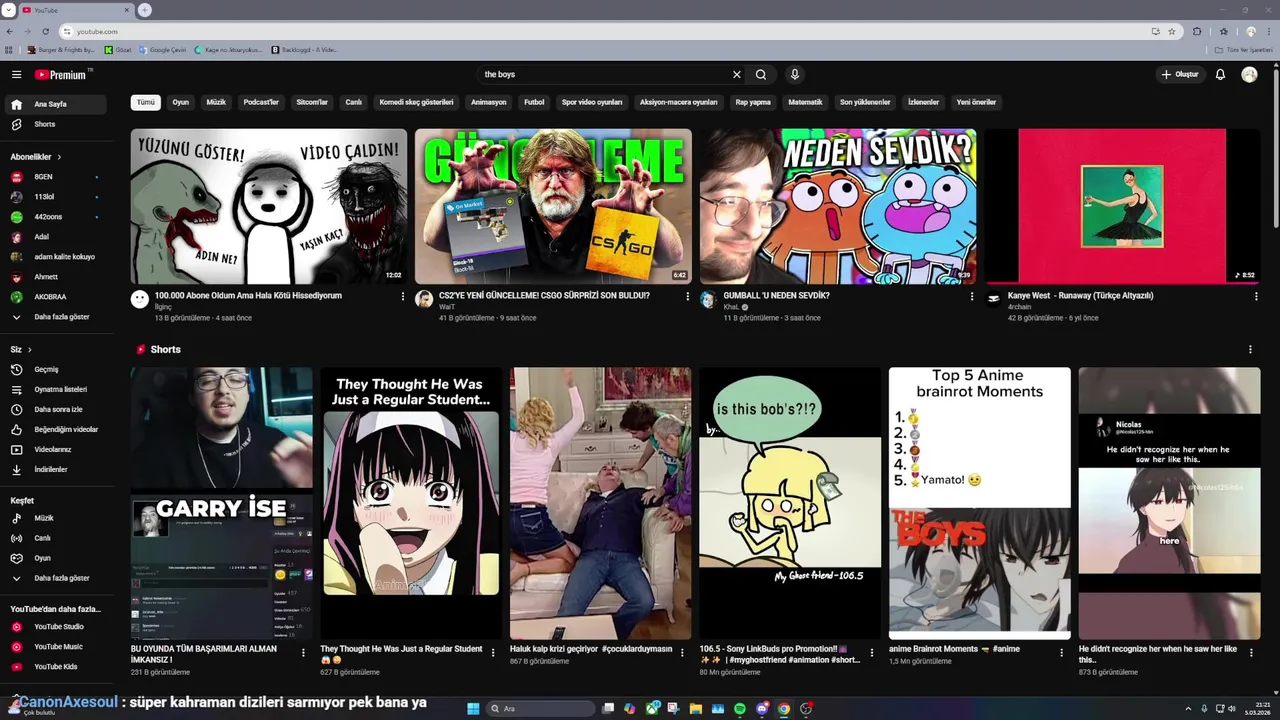Open Videolarınız in the sidebar
Image resolution: width=1280 pixels, height=720 pixels.
click(57, 450)
